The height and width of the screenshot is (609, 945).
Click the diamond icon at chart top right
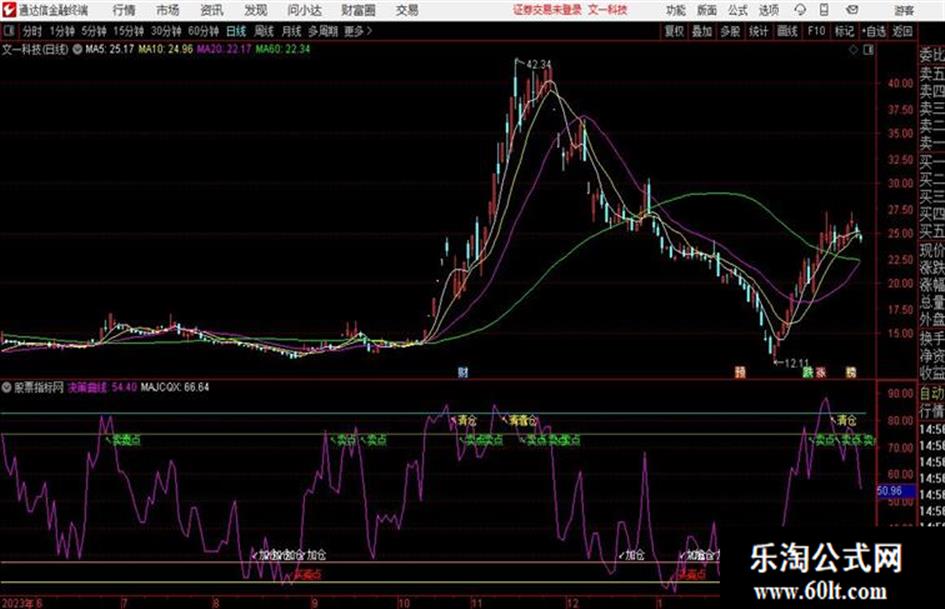[853, 50]
